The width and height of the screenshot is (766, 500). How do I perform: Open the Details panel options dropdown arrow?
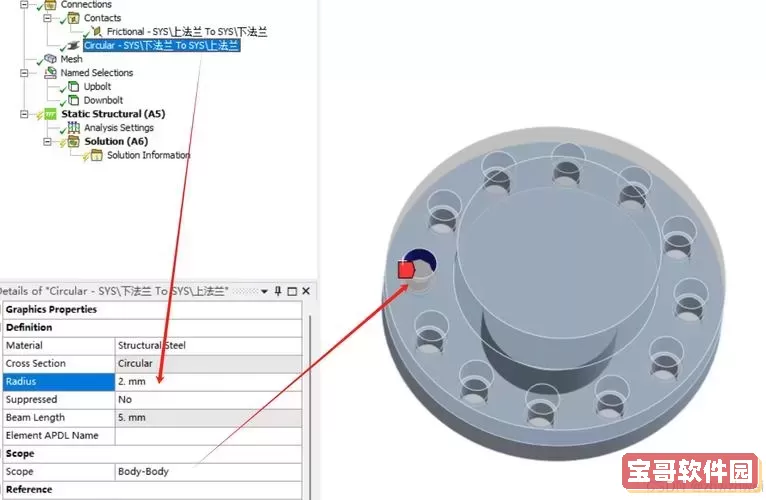click(264, 292)
